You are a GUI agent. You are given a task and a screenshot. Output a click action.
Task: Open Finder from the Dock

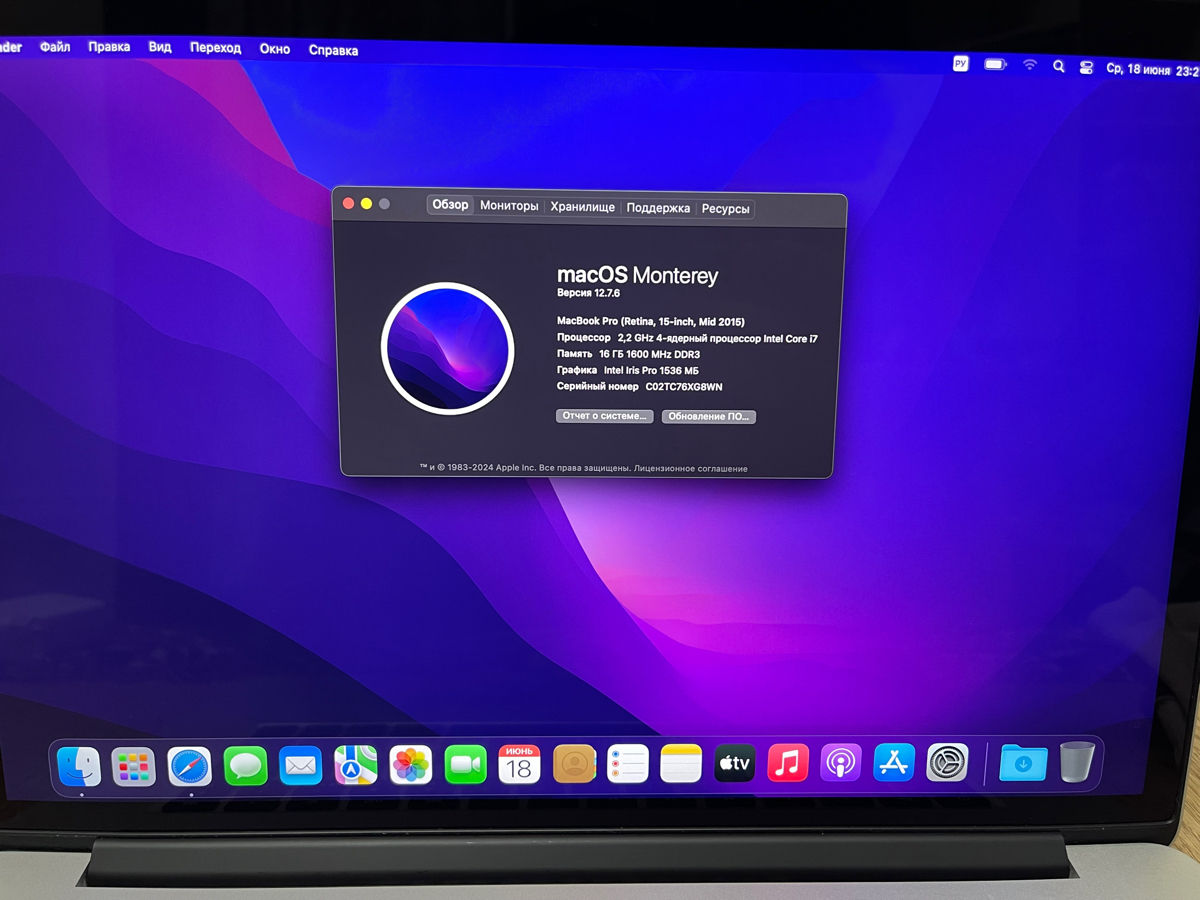click(x=79, y=766)
